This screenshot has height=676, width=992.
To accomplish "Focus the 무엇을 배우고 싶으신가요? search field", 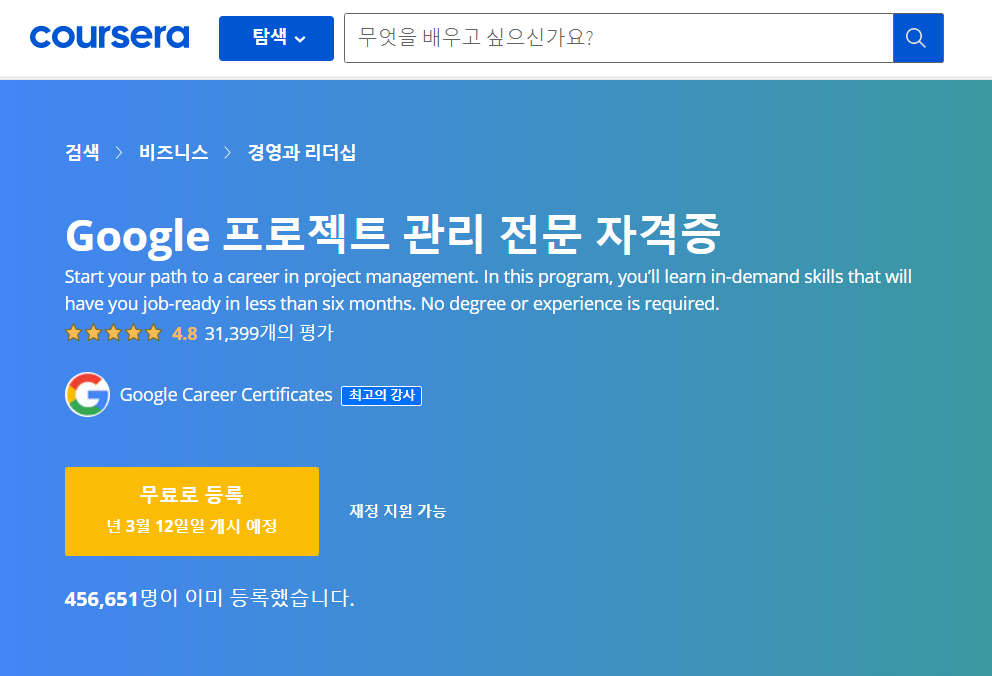I will point(619,38).
